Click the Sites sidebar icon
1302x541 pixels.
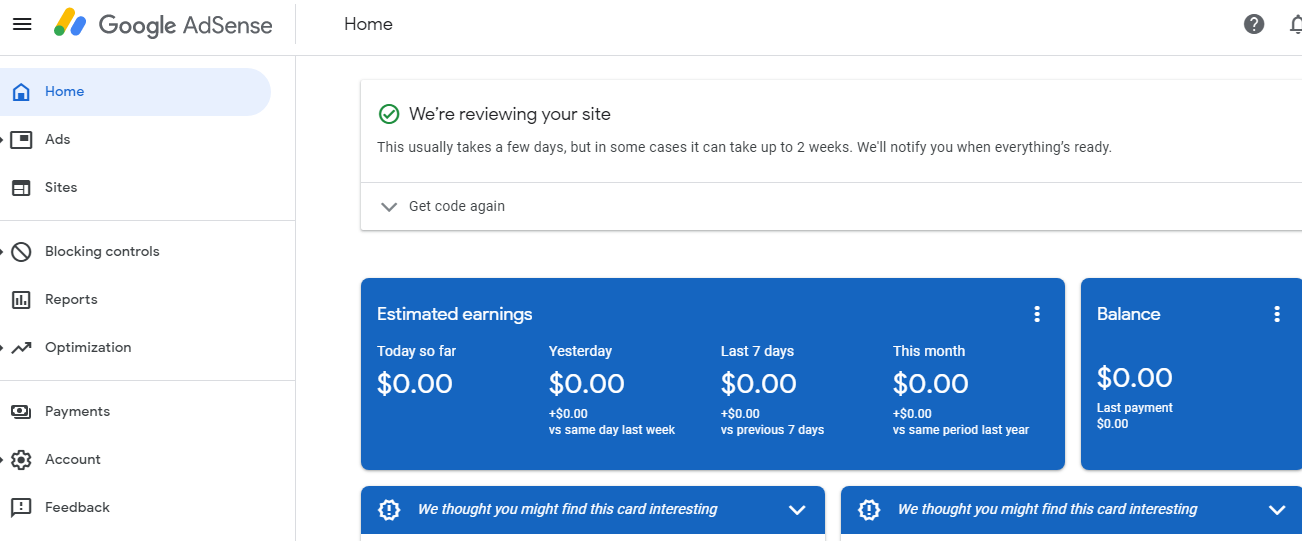[x=21, y=188]
